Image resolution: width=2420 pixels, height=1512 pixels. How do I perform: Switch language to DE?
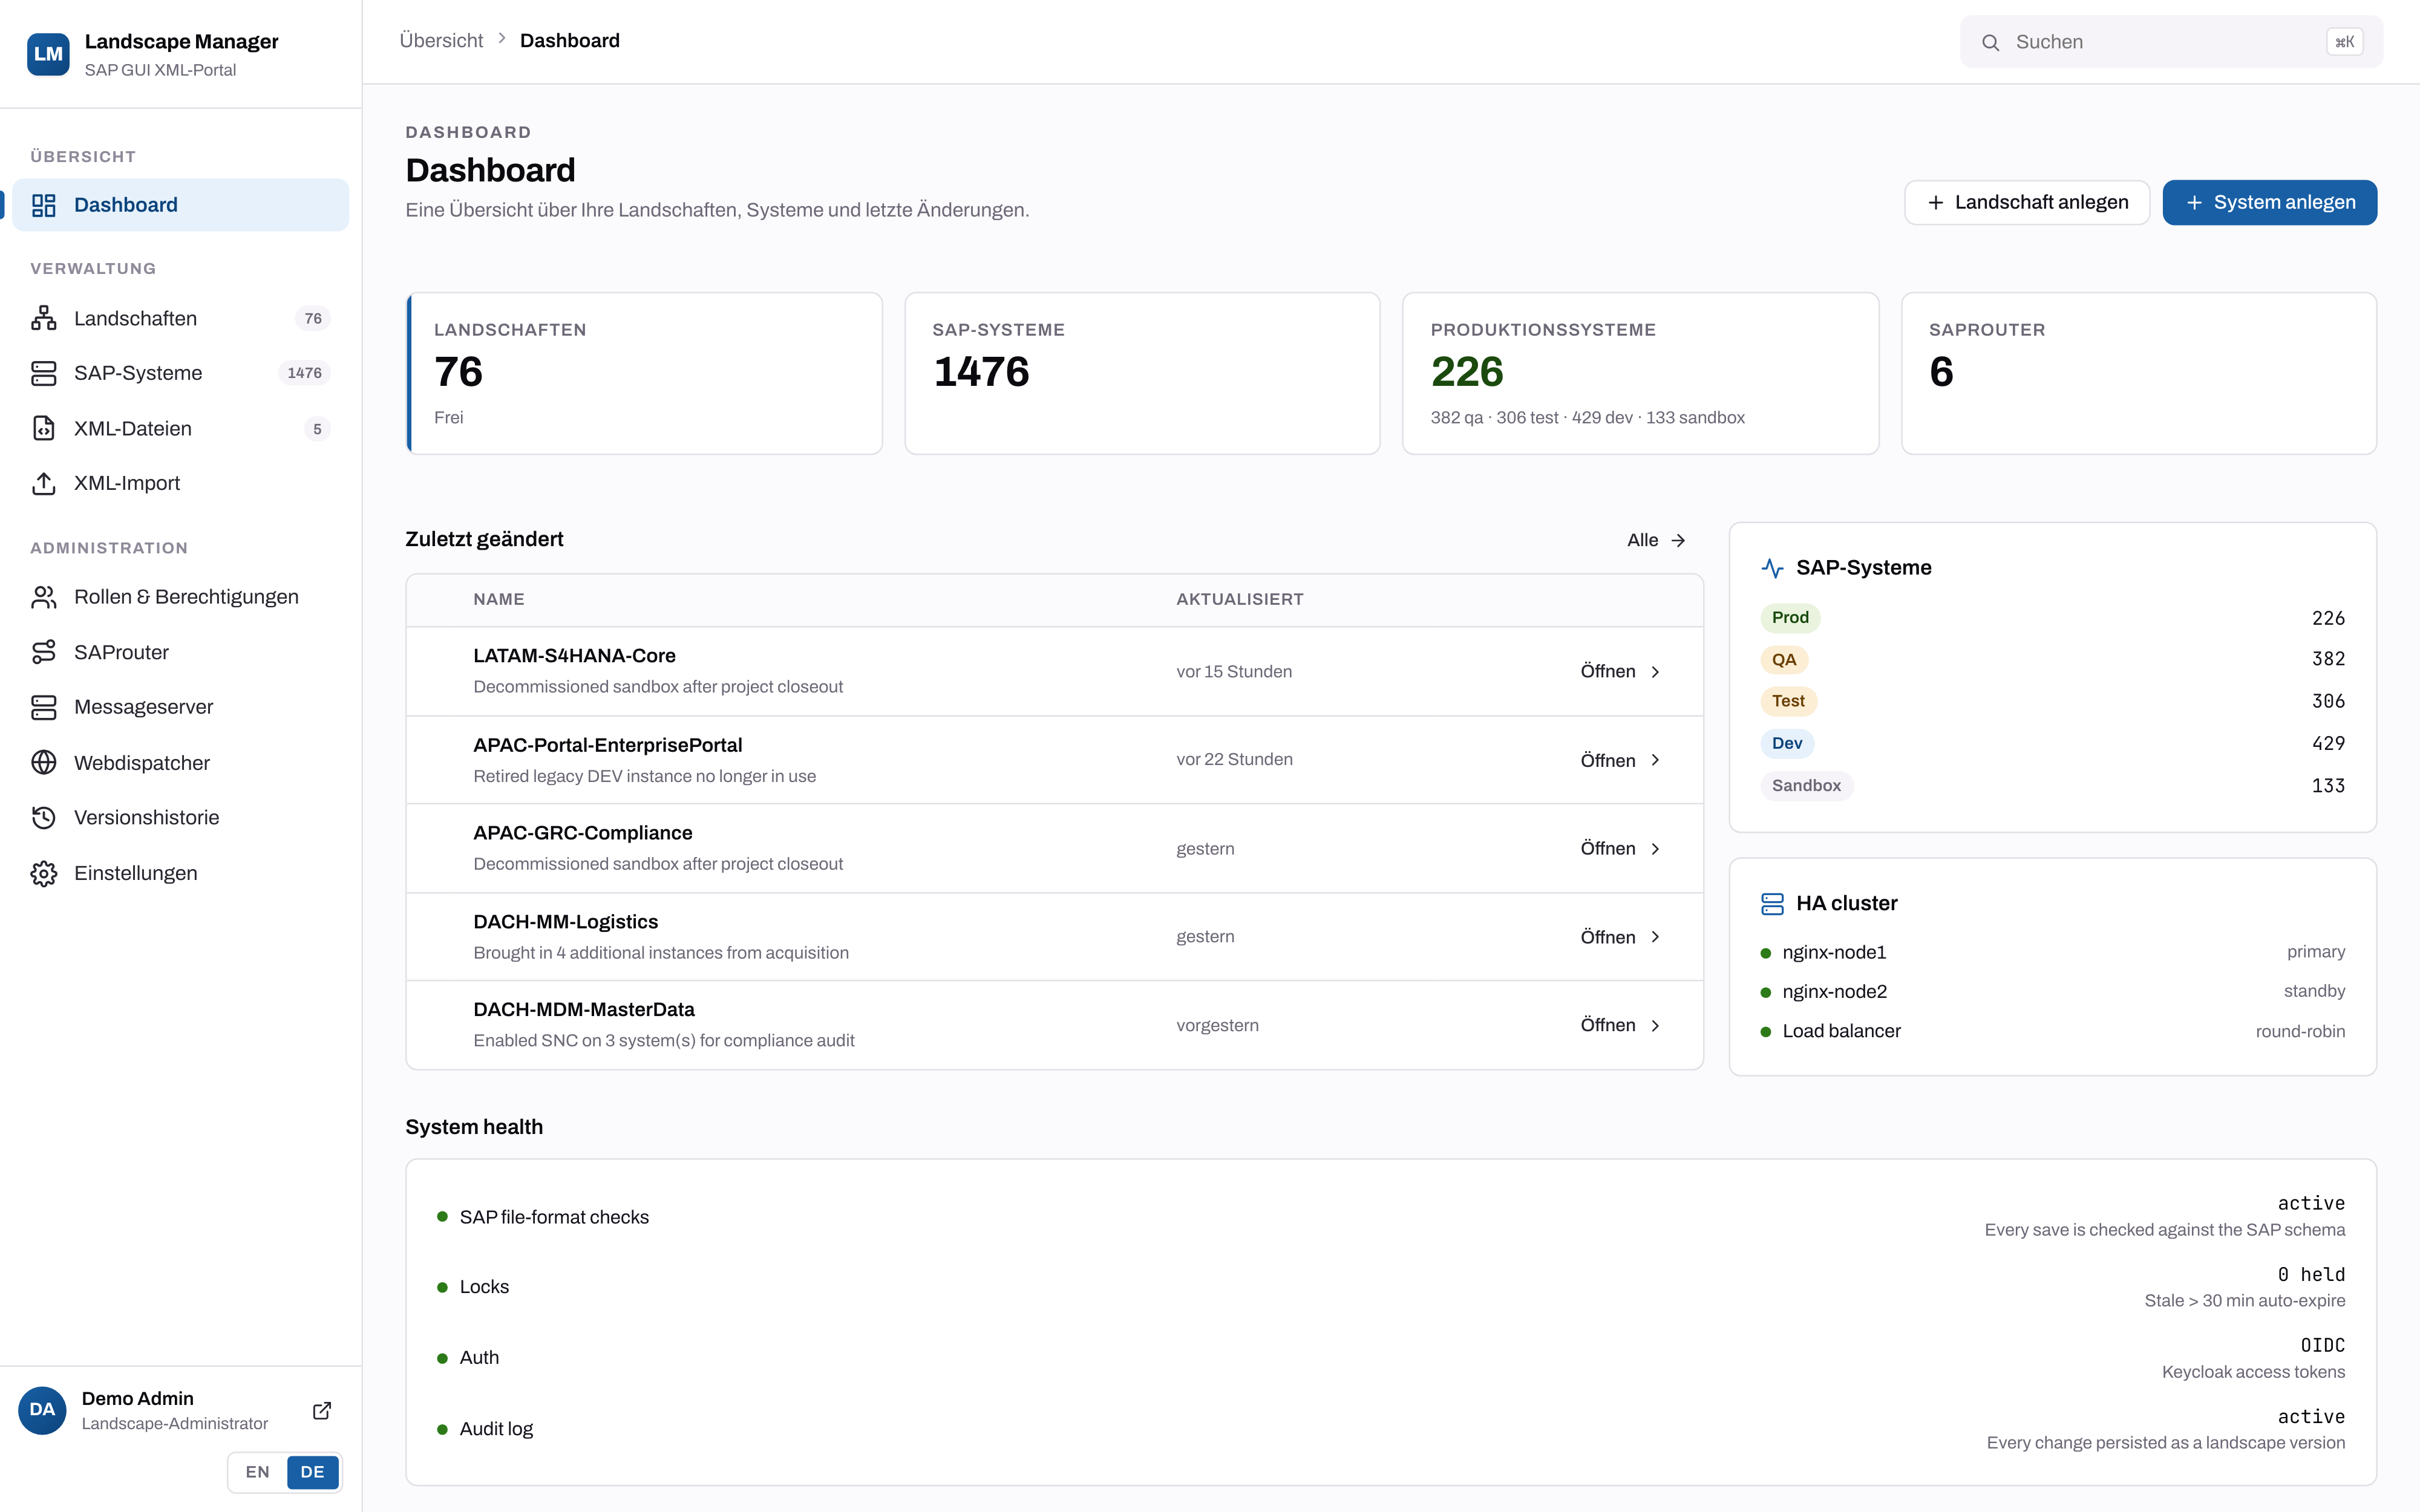coord(312,1472)
